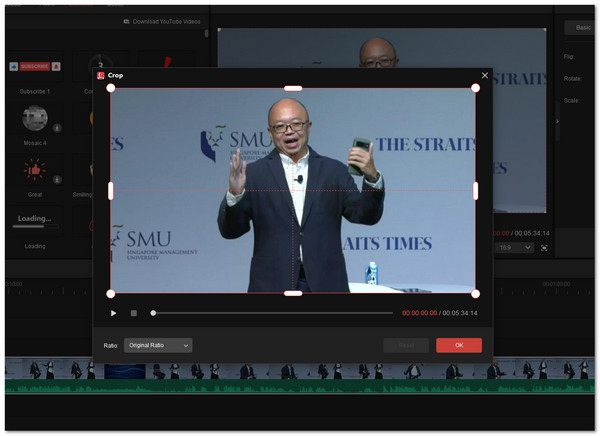Click the dimmed Reset button
This screenshot has height=436, width=600.
click(x=406, y=345)
